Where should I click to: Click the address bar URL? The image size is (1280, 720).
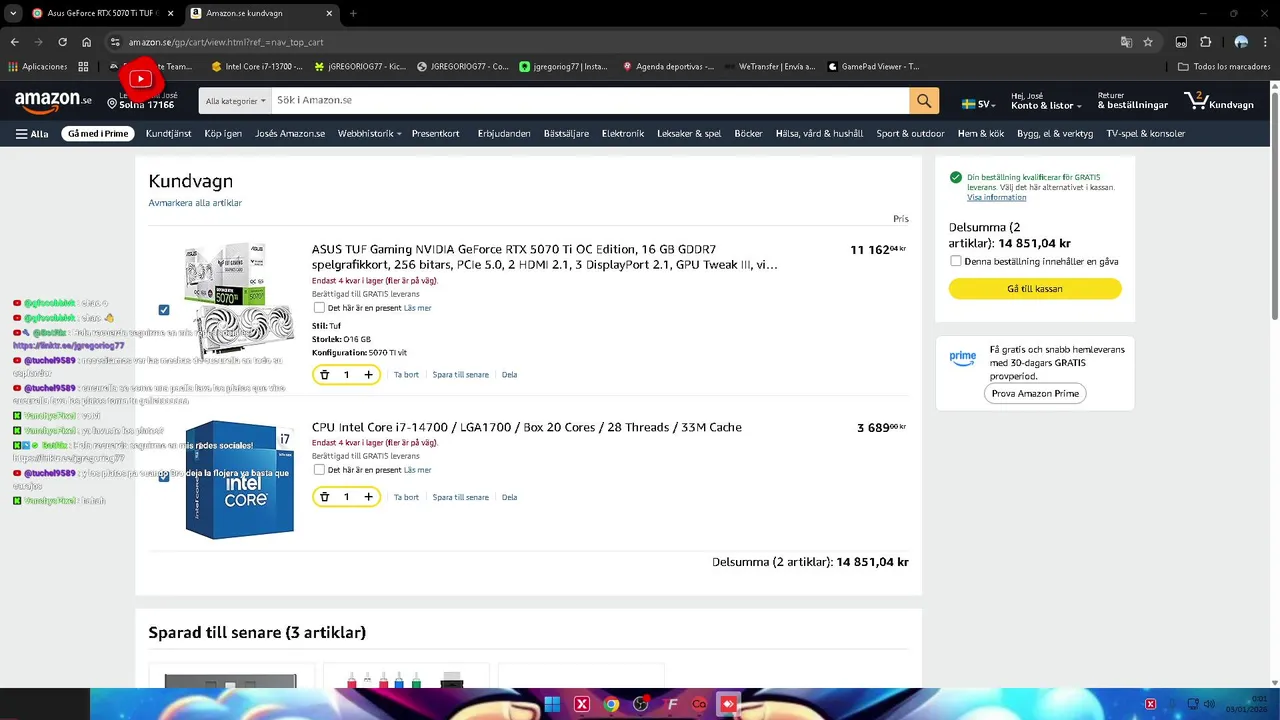pos(226,42)
